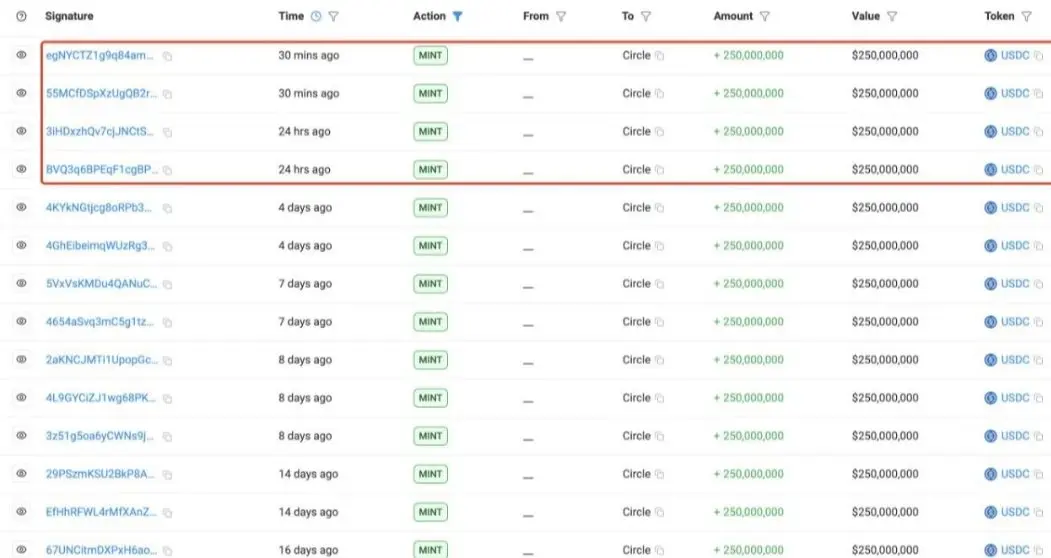Image resolution: width=1051 pixels, height=558 pixels.
Task: Open the Amount column filter
Action: point(765,16)
